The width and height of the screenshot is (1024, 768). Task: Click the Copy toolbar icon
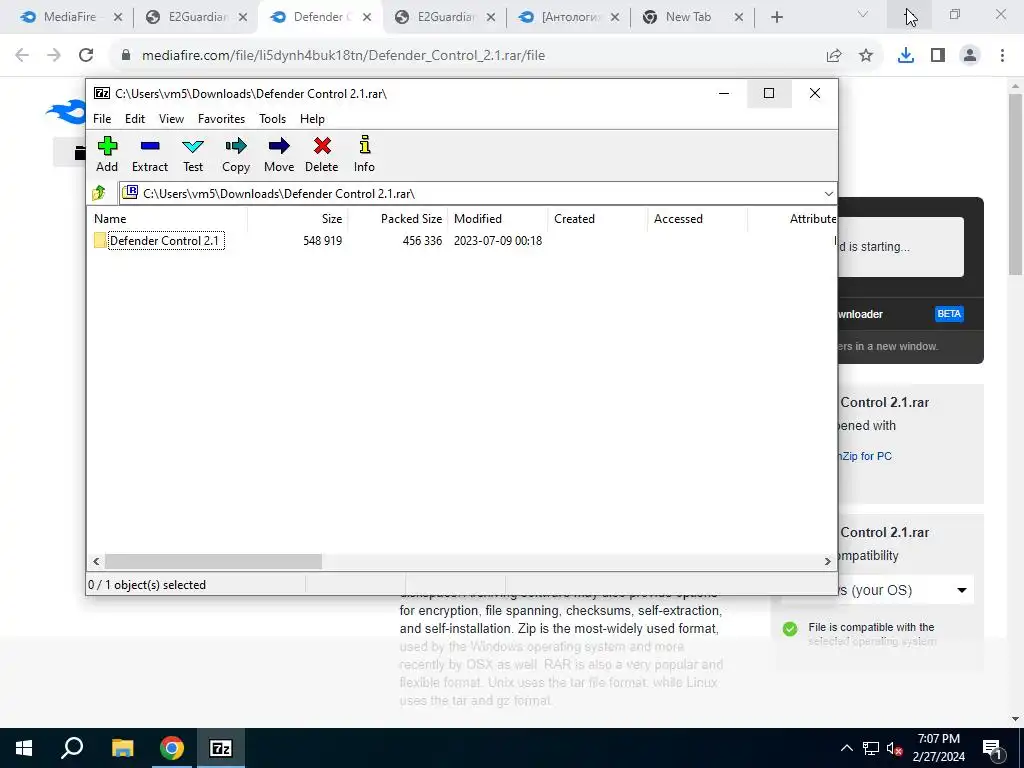[236, 155]
